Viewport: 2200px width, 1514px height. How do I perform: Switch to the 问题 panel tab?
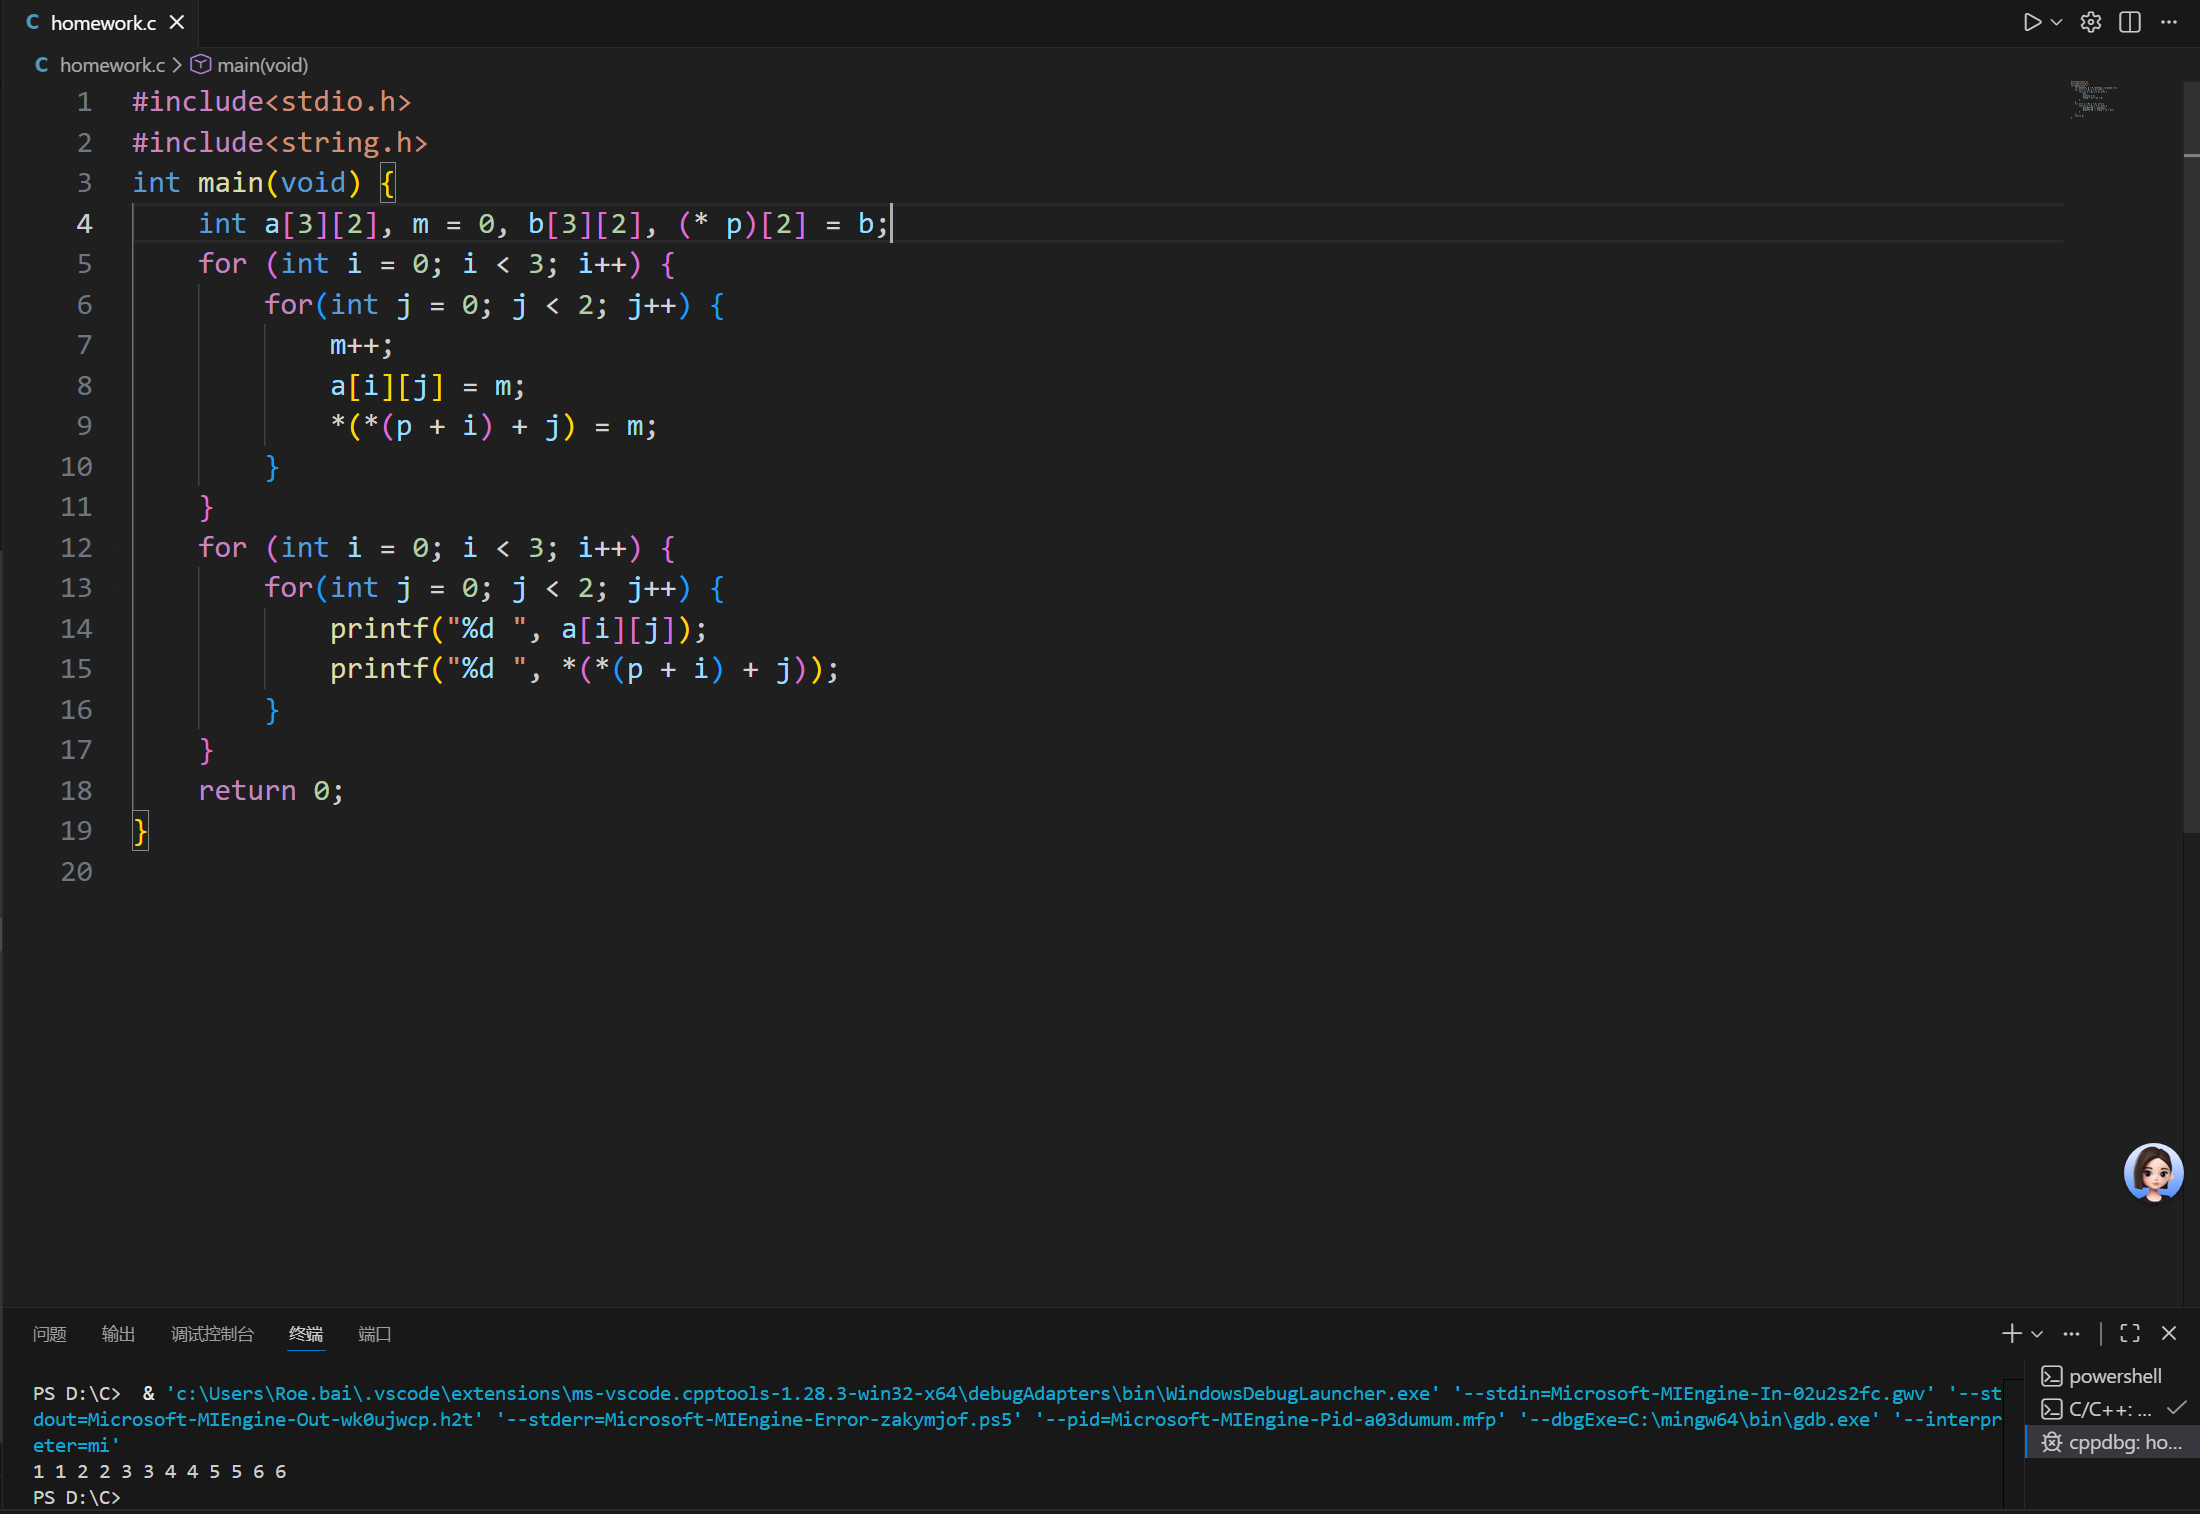pos(49,1334)
